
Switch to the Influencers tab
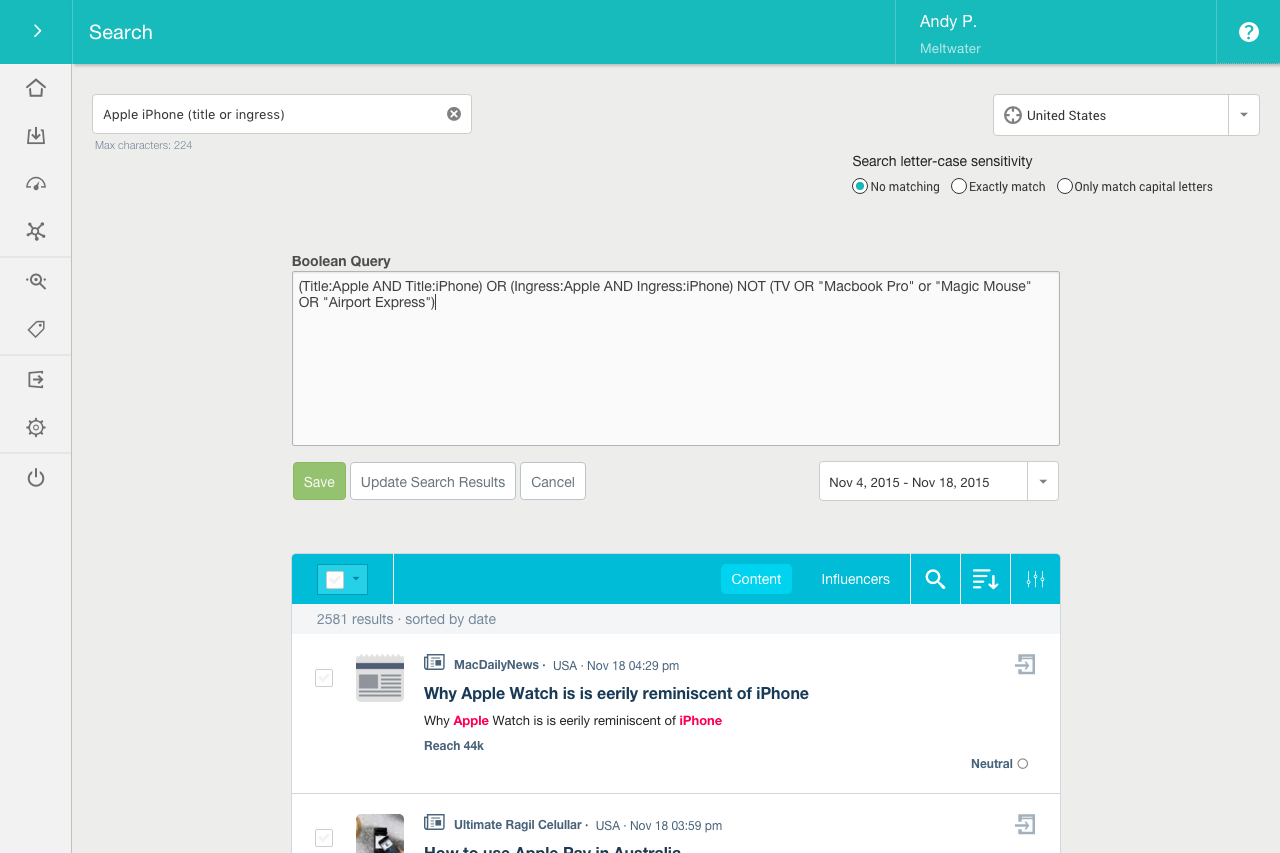855,579
